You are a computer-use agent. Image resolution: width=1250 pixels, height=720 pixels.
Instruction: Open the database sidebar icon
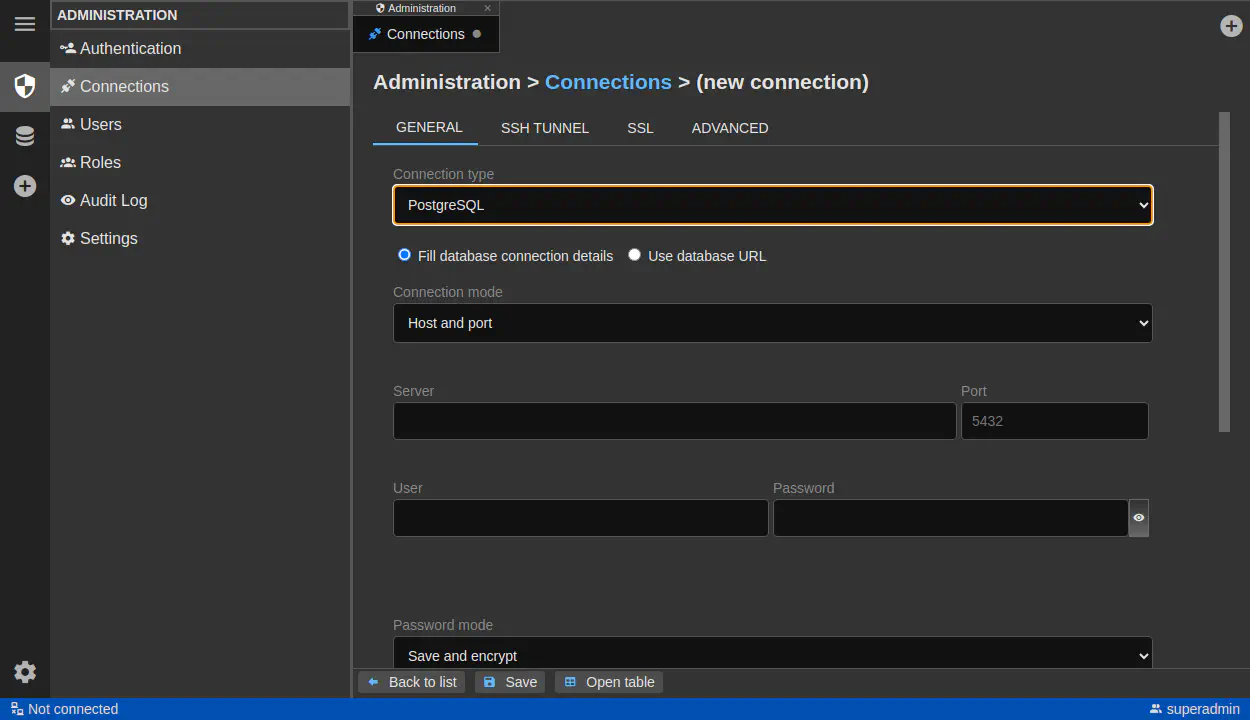coord(25,137)
